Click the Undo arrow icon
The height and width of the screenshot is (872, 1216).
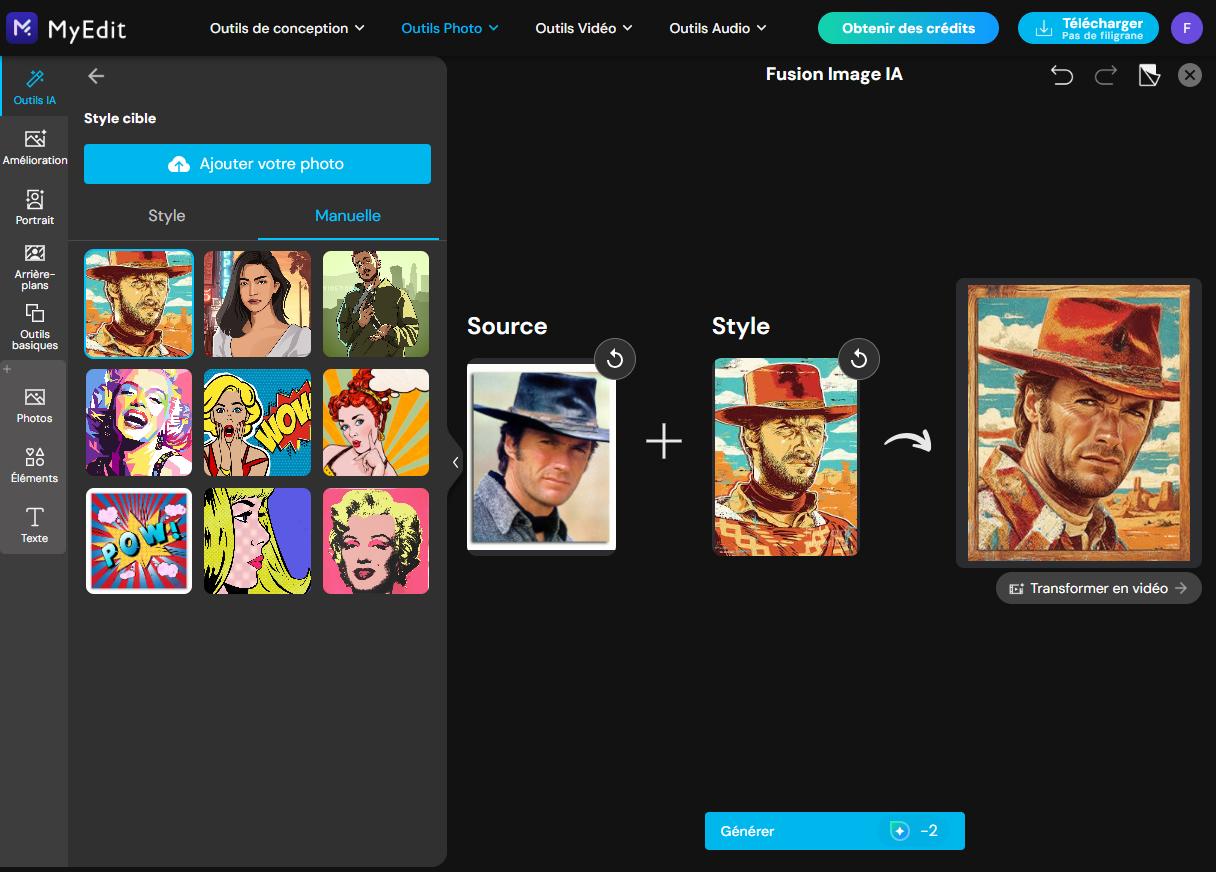pyautogui.click(x=1062, y=75)
